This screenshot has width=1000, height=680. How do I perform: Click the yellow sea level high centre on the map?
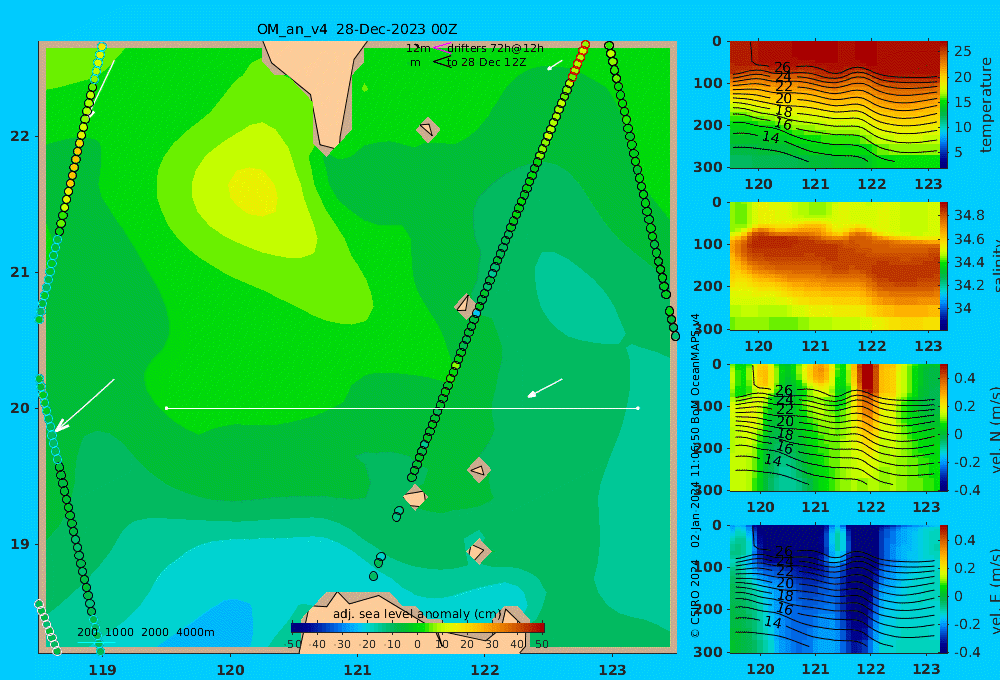(x=253, y=191)
